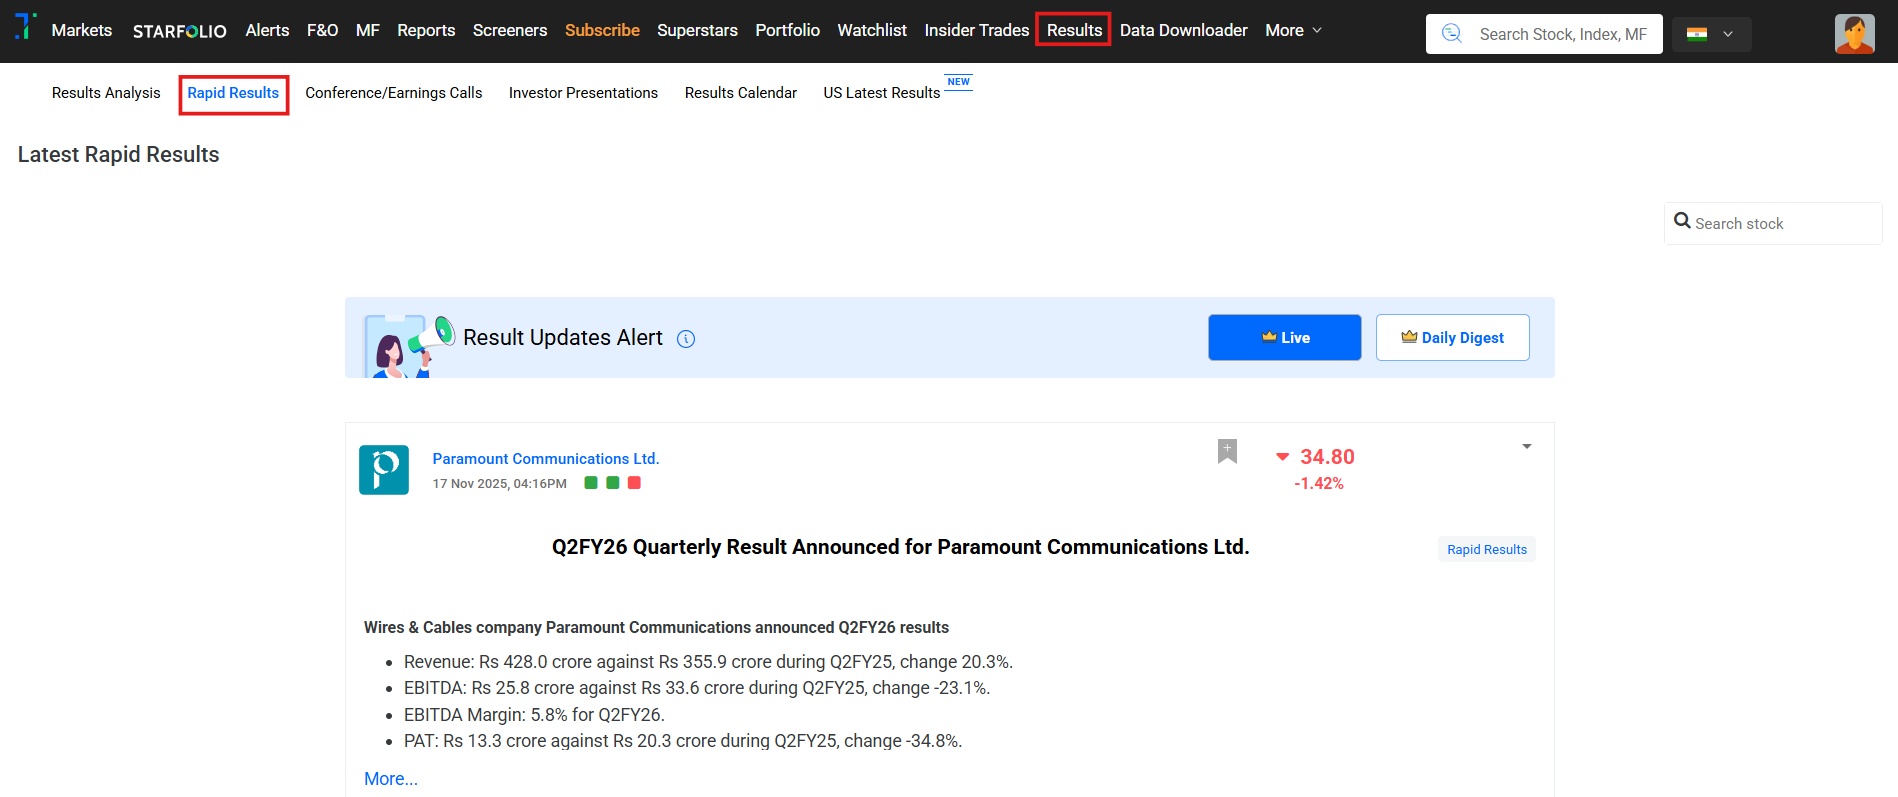Switch alerts to Daily Digest
Screen dimensions: 1898x797
(x=1452, y=338)
